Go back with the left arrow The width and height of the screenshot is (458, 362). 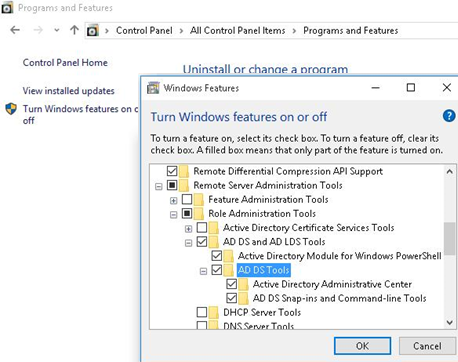pyautogui.click(x=15, y=30)
